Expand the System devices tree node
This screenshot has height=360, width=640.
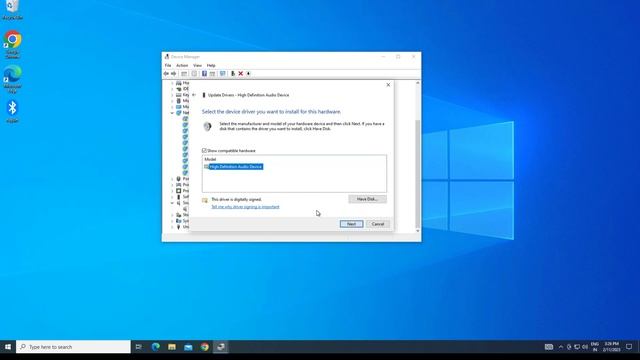point(172,221)
